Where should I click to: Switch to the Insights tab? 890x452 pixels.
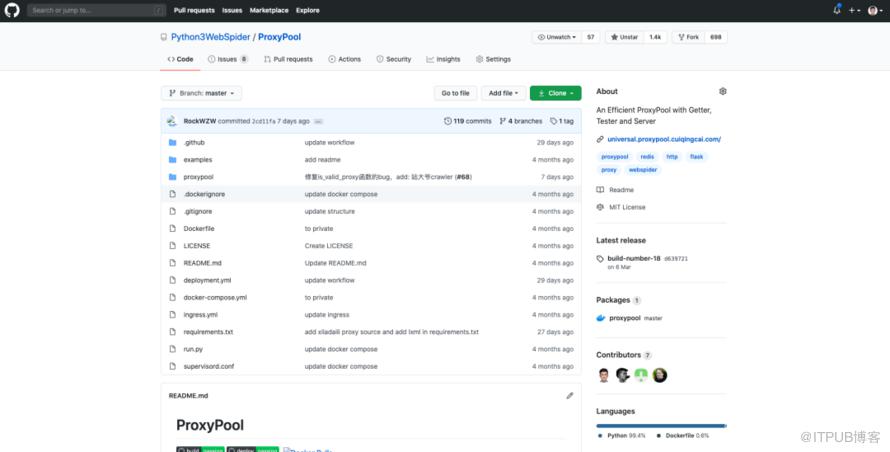443,59
